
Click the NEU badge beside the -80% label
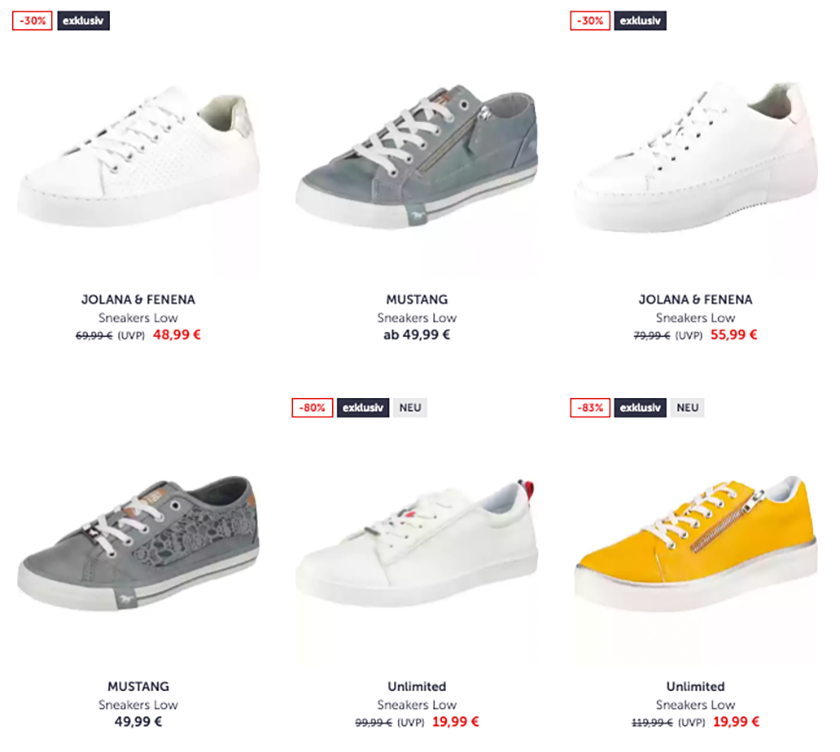410,408
